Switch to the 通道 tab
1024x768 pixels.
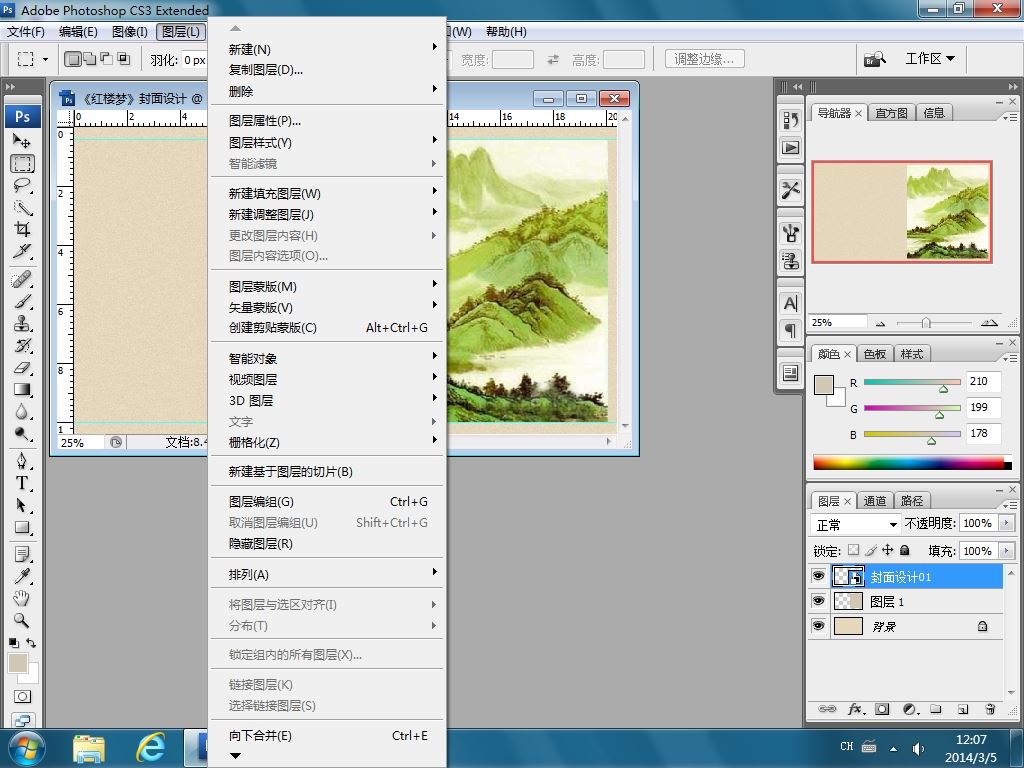874,501
